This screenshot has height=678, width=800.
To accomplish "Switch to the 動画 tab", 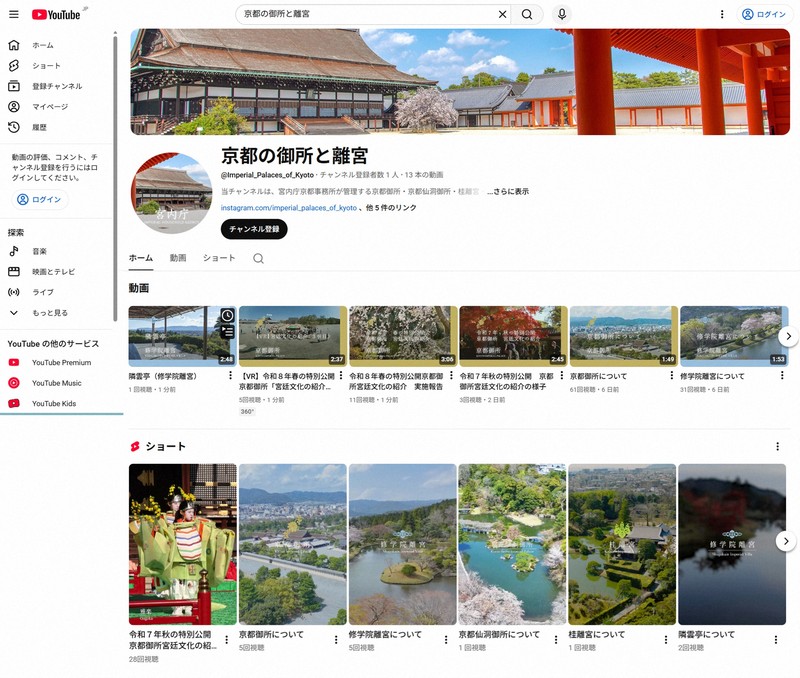I will 178,258.
